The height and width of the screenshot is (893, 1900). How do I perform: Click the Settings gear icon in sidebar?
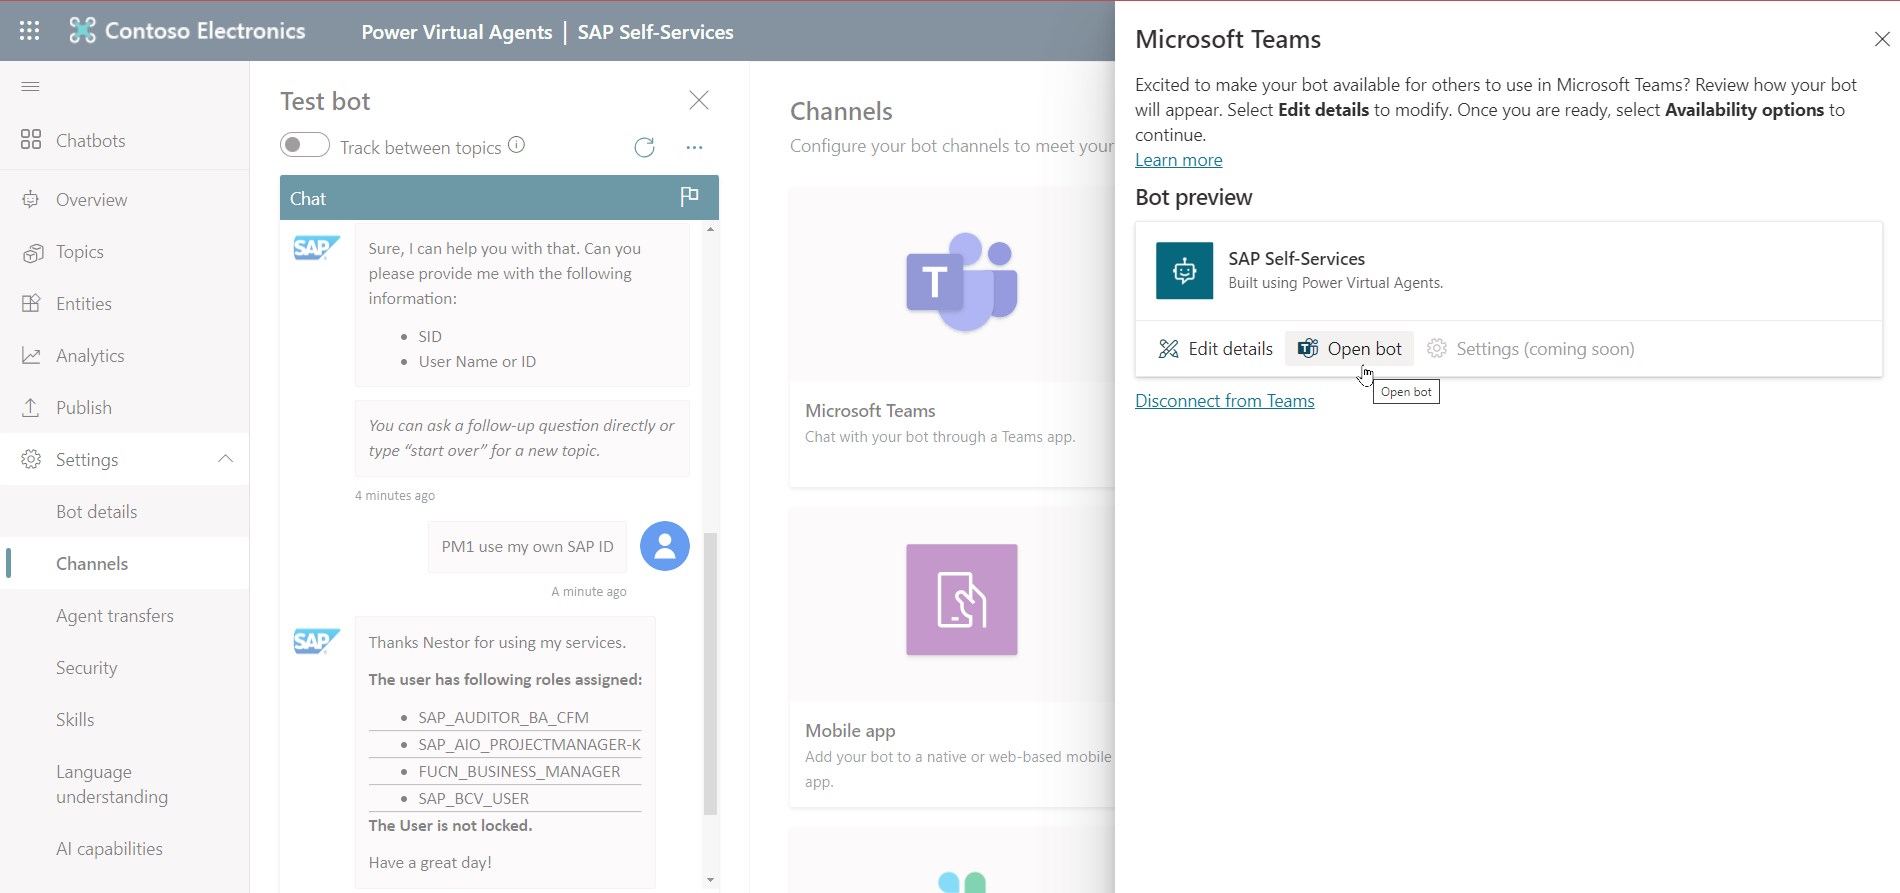31,460
